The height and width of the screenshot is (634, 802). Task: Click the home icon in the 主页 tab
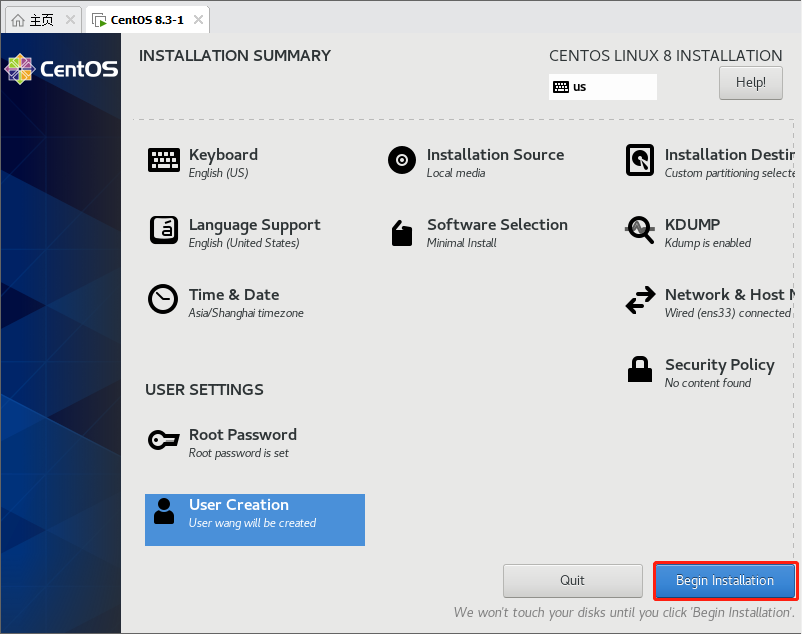(x=18, y=20)
